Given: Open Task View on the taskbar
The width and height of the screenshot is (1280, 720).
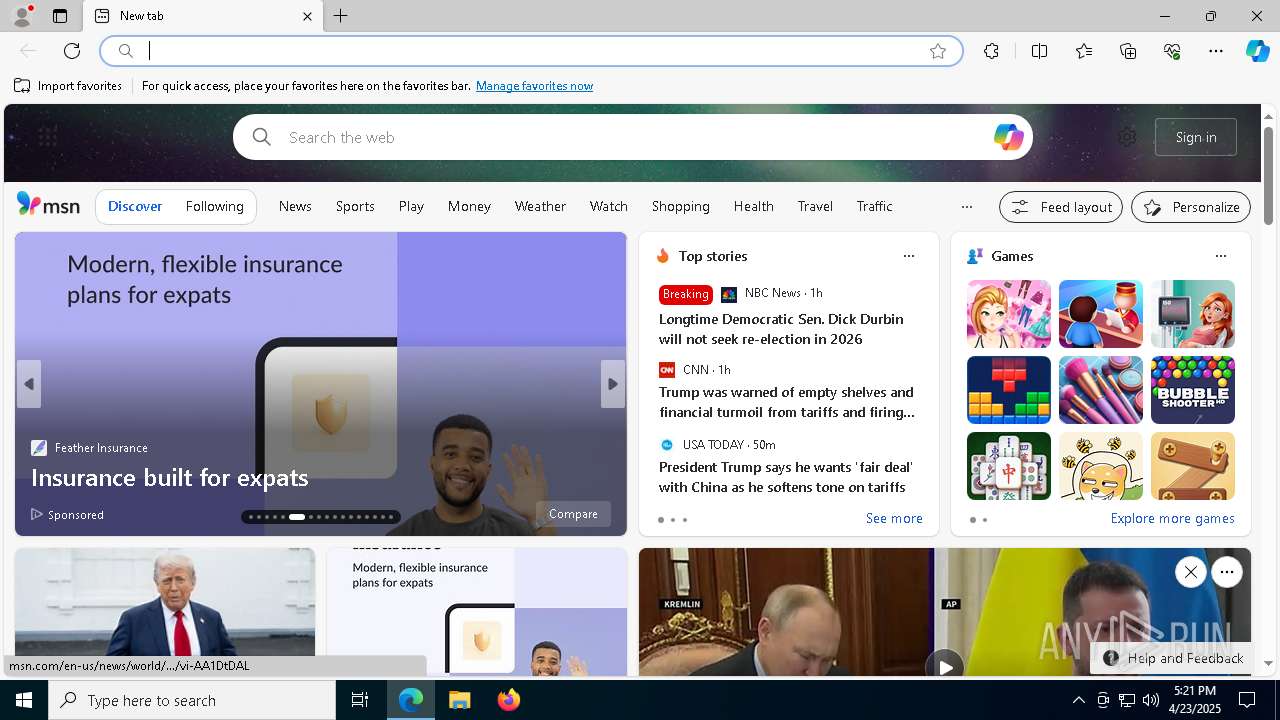Looking at the screenshot, I should (360, 700).
